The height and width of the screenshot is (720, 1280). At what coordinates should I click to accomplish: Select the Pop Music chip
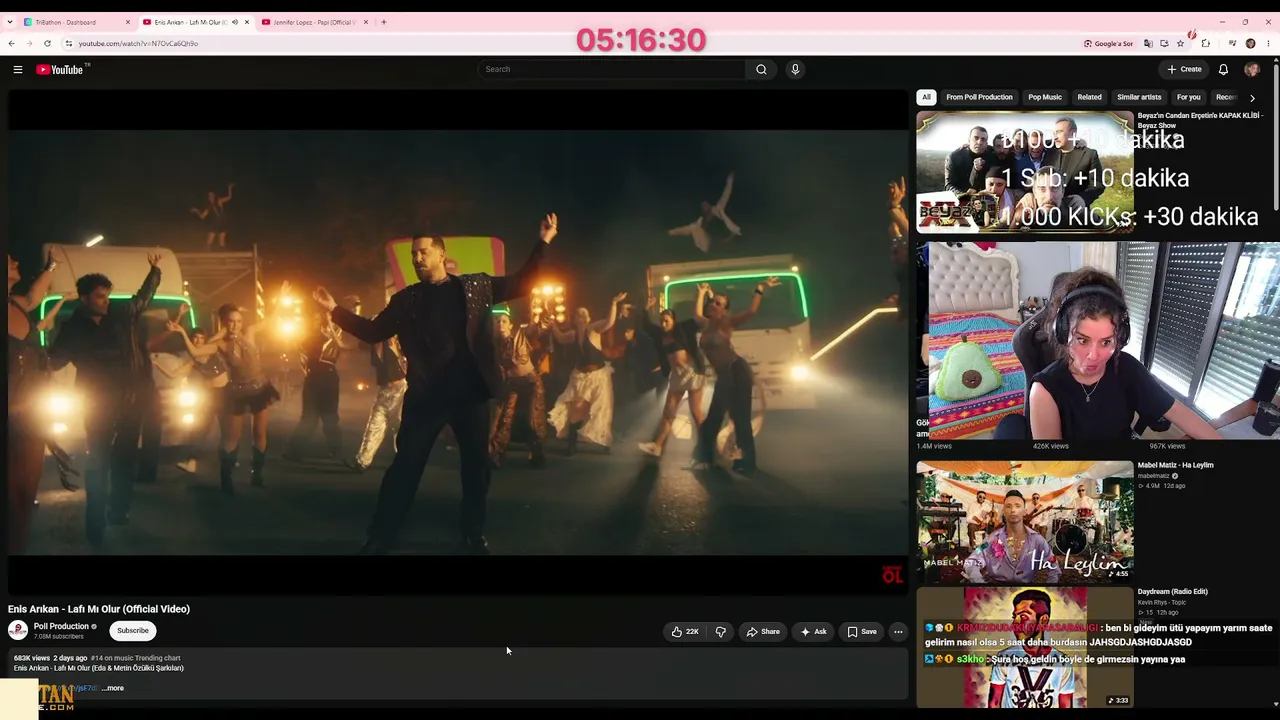point(1045,97)
